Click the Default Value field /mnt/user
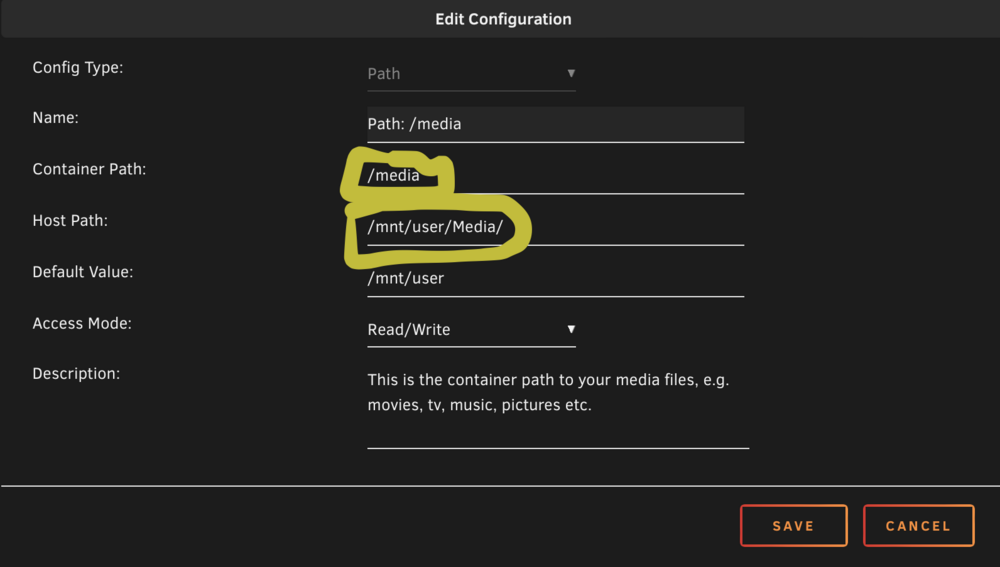The width and height of the screenshot is (1000, 567). click(555, 279)
